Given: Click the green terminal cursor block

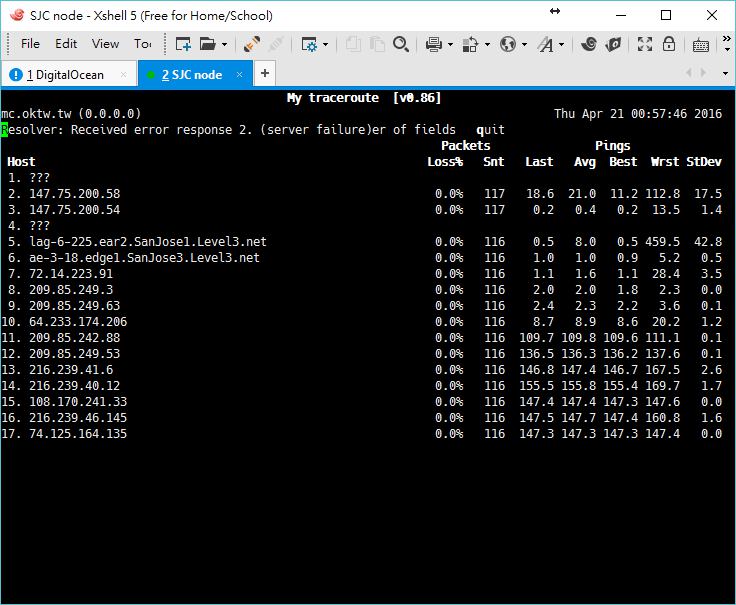Looking at the screenshot, I should 4,130.
